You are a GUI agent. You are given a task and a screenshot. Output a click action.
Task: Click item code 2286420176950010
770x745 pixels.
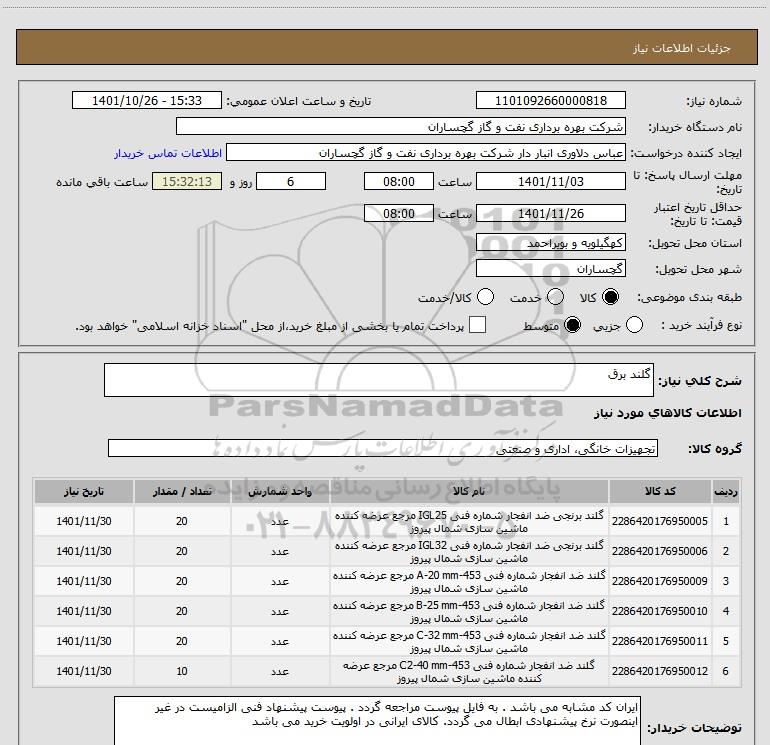(x=660, y=611)
